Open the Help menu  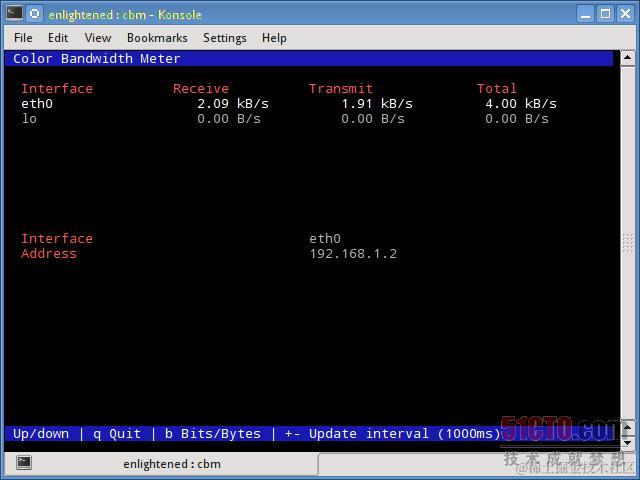(x=274, y=38)
